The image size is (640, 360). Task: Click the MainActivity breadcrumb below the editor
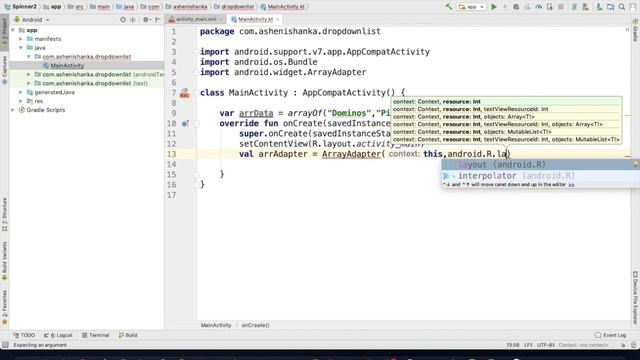[x=216, y=325]
